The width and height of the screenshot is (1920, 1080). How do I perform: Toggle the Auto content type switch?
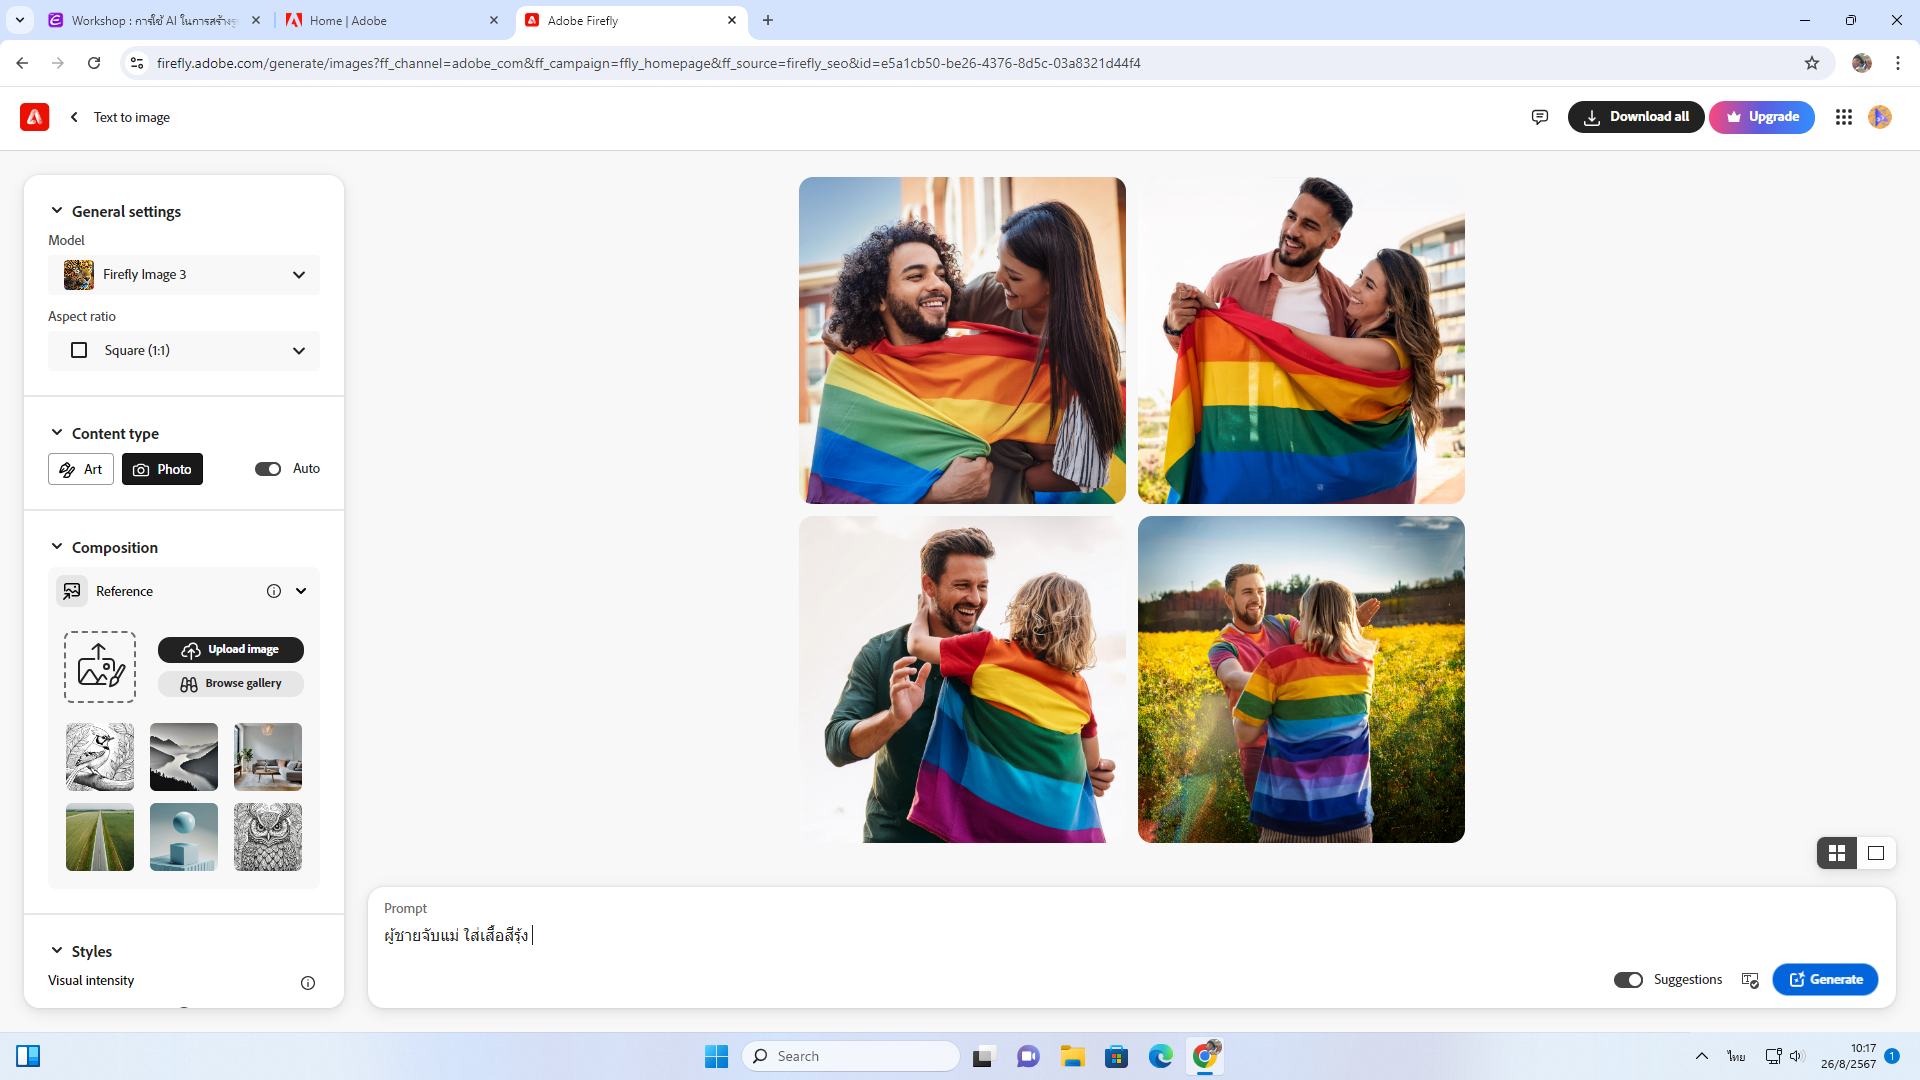click(268, 469)
